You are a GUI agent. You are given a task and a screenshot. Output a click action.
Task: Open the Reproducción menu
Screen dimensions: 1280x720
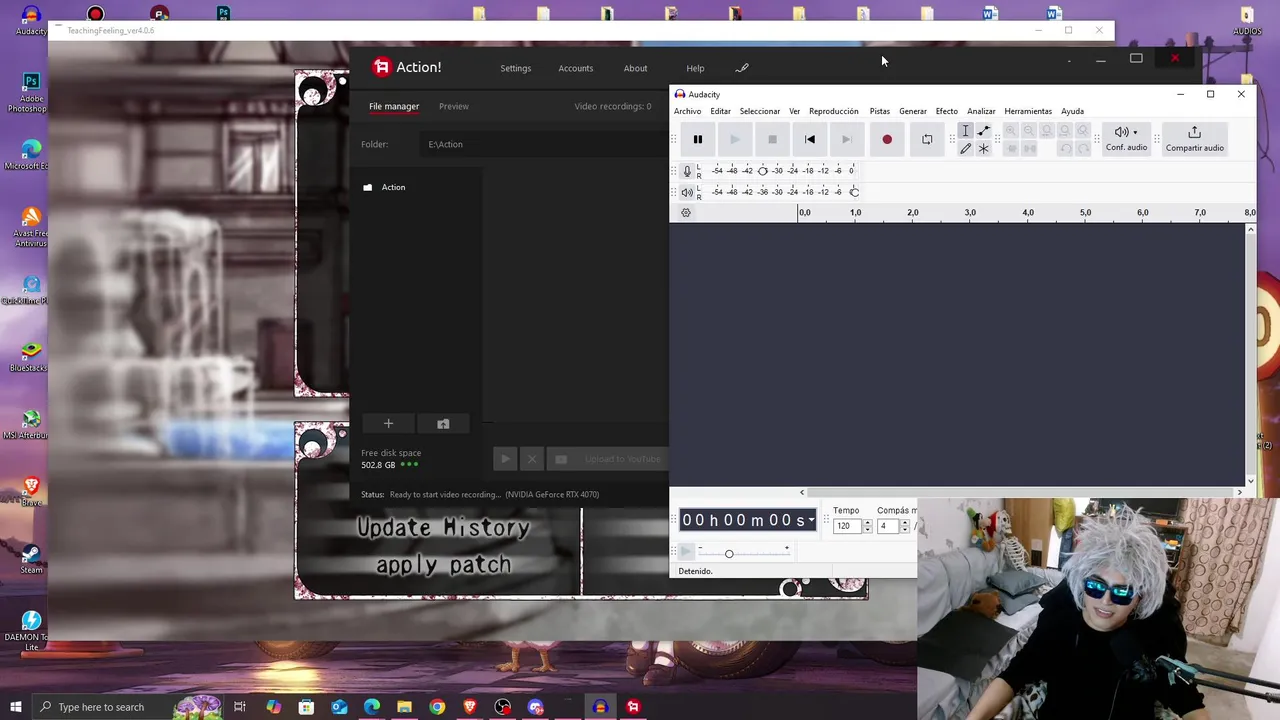click(x=833, y=111)
